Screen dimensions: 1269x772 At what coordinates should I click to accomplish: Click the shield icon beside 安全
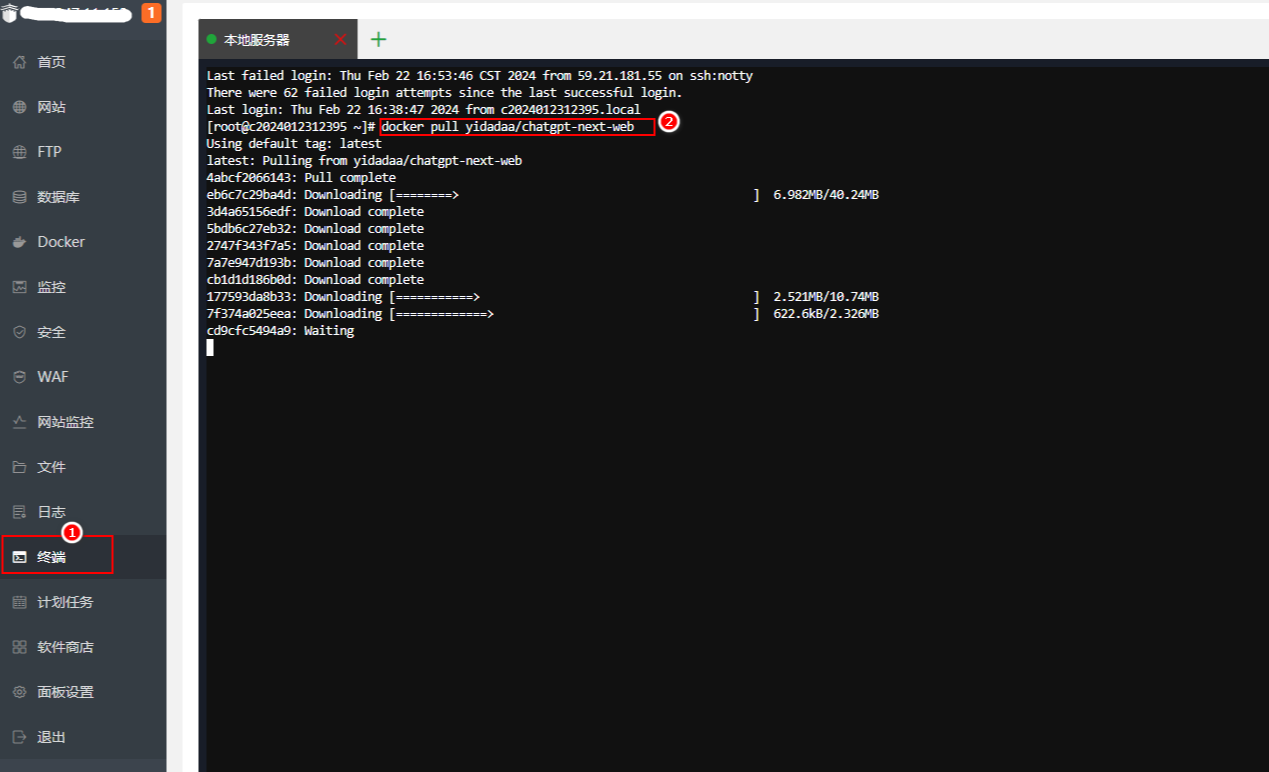(19, 332)
